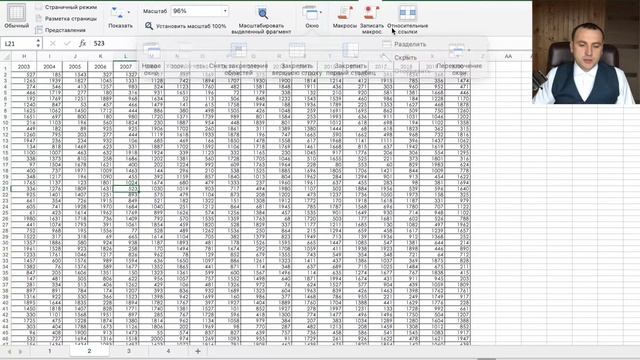
Task: Click the fx insert function icon
Action: point(82,43)
